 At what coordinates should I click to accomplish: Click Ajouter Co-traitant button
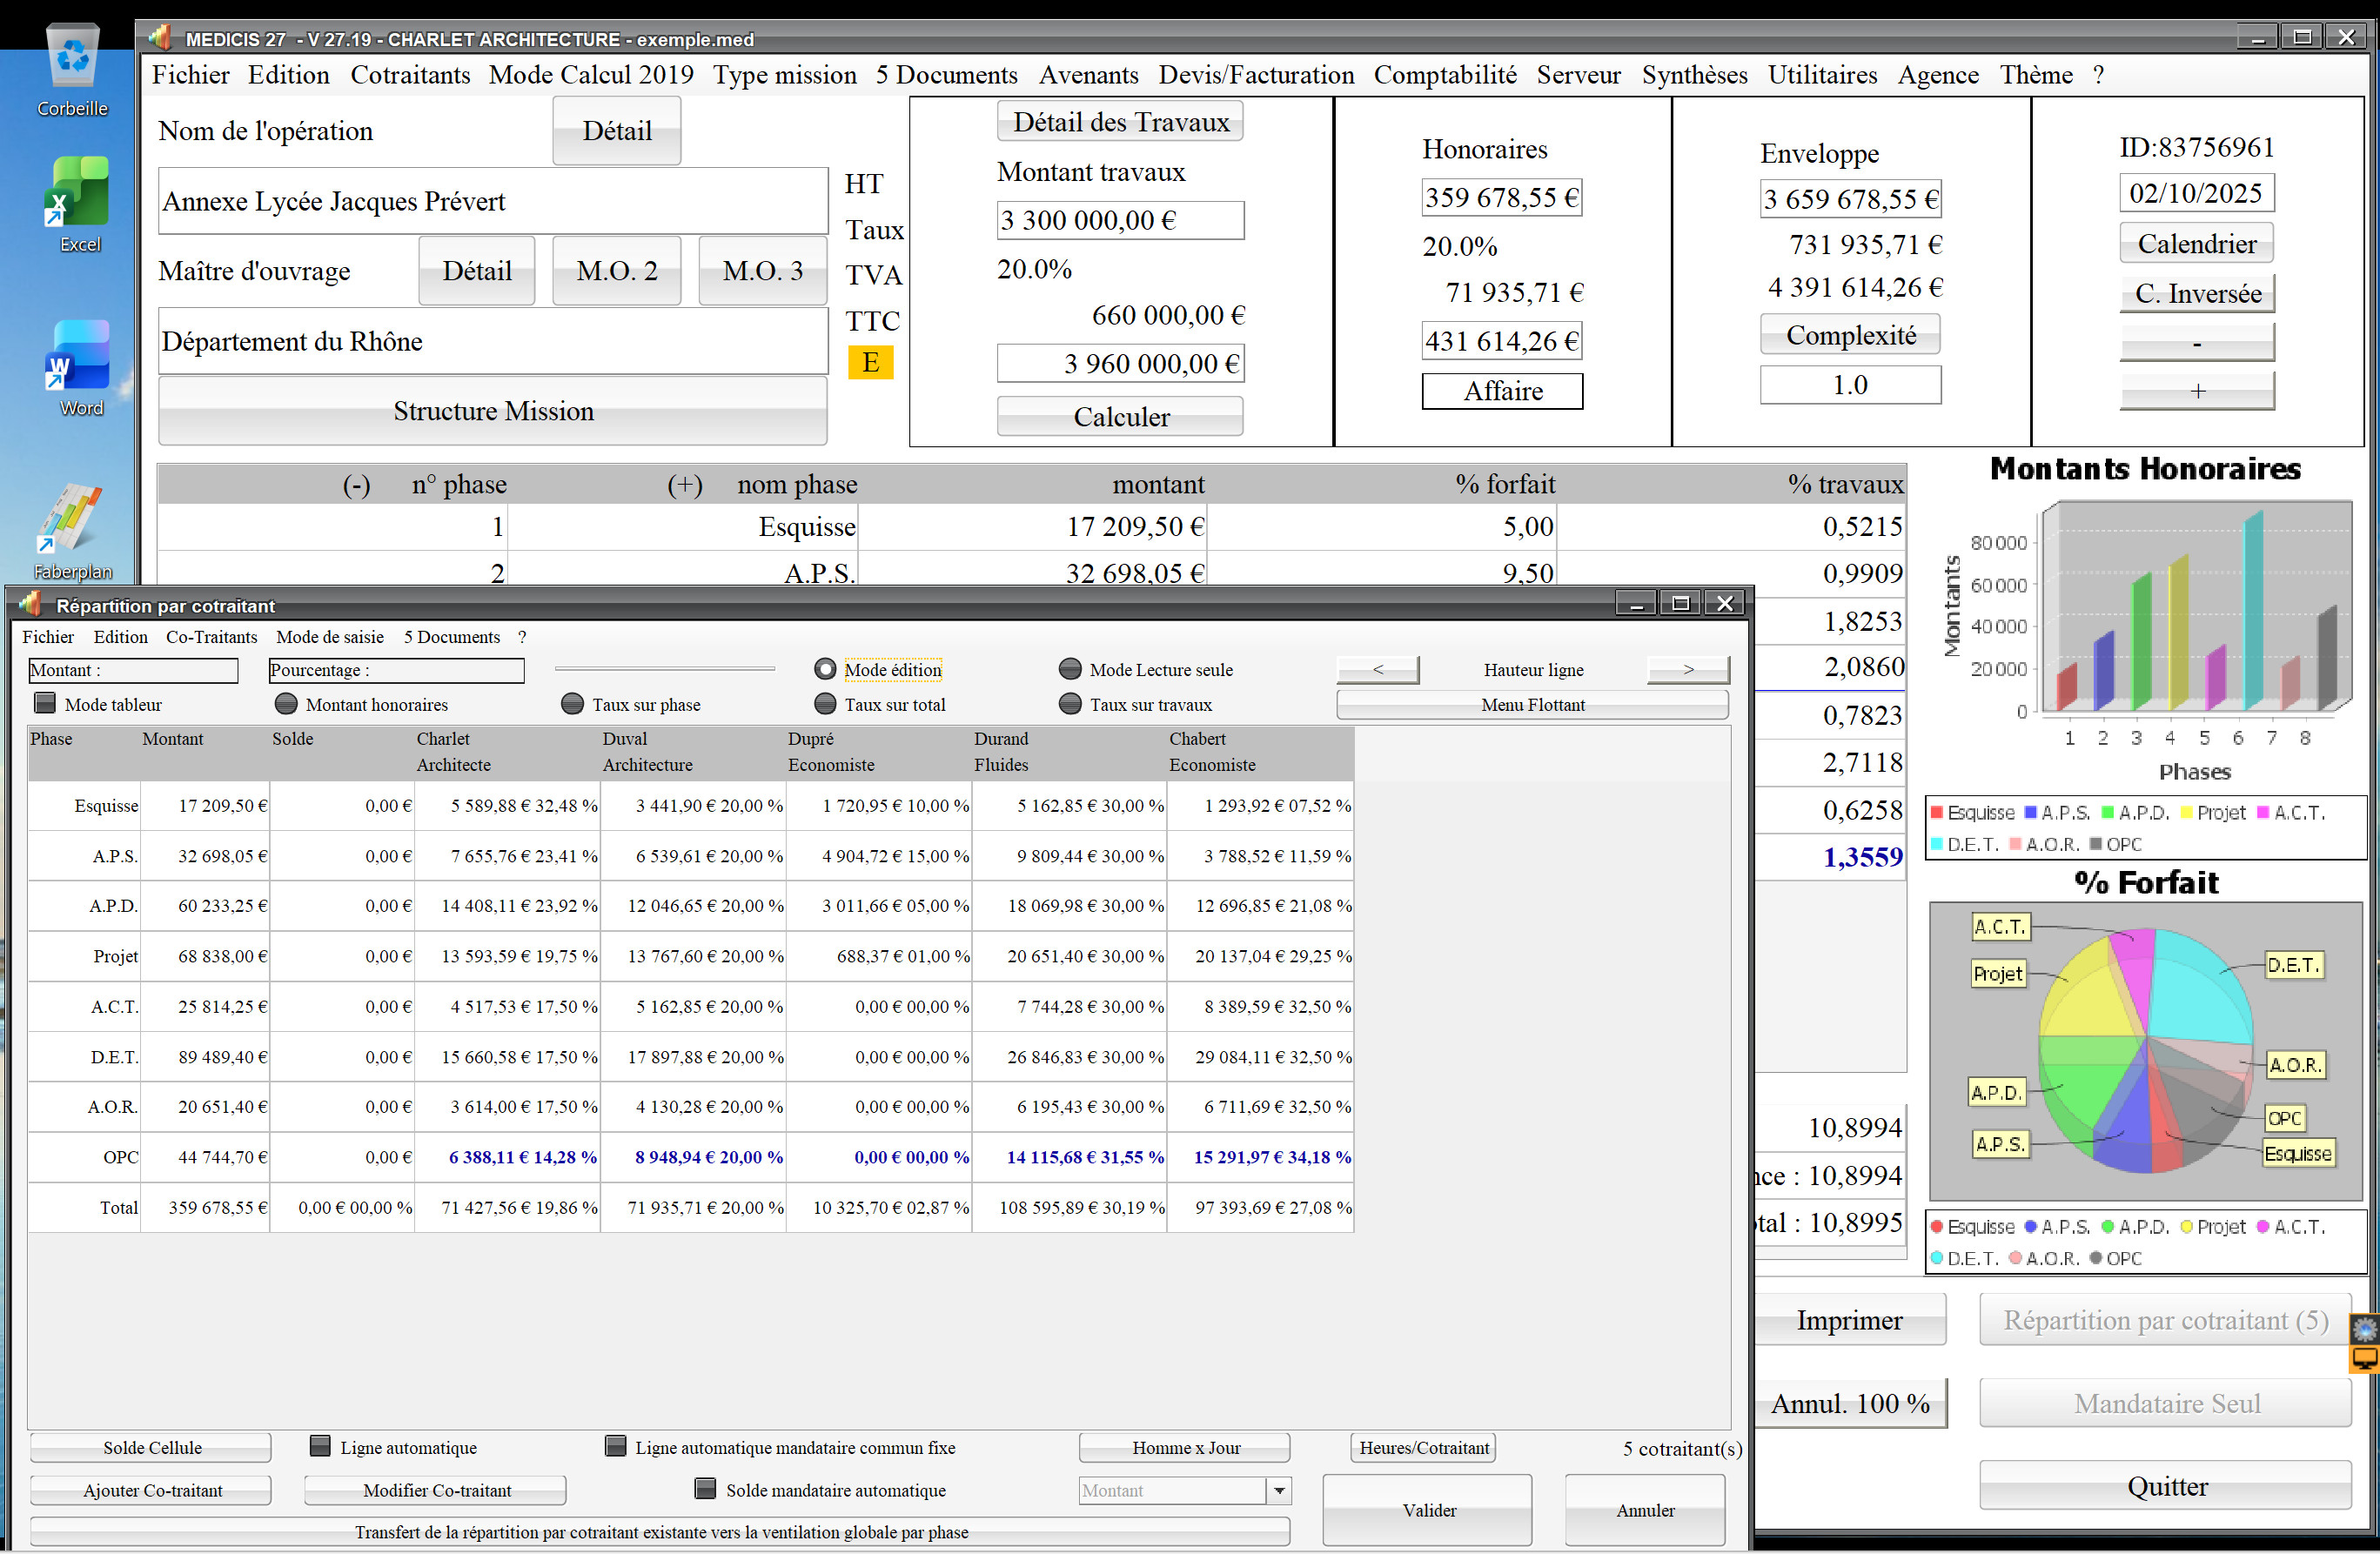point(152,1490)
